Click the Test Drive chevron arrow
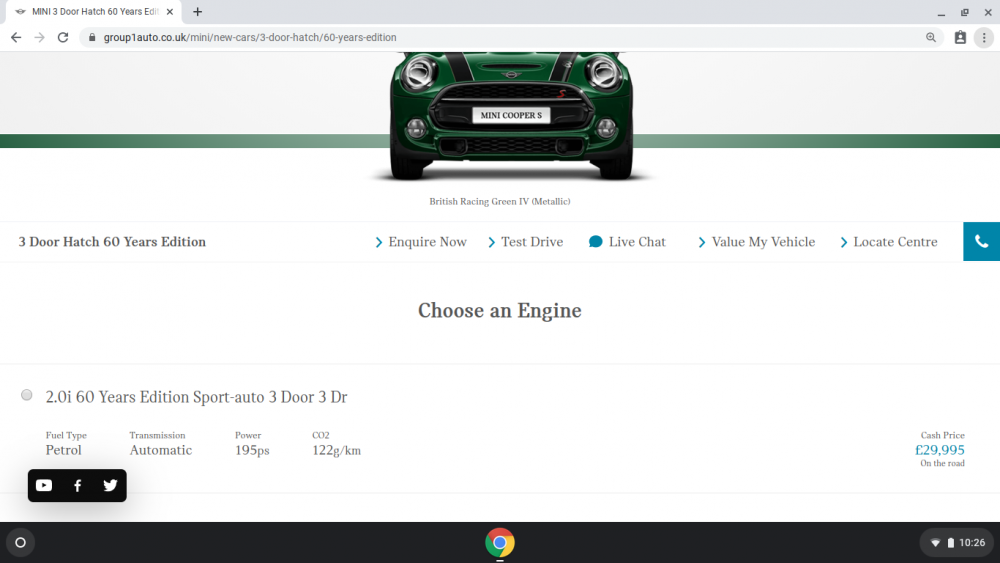 pyautogui.click(x=491, y=242)
